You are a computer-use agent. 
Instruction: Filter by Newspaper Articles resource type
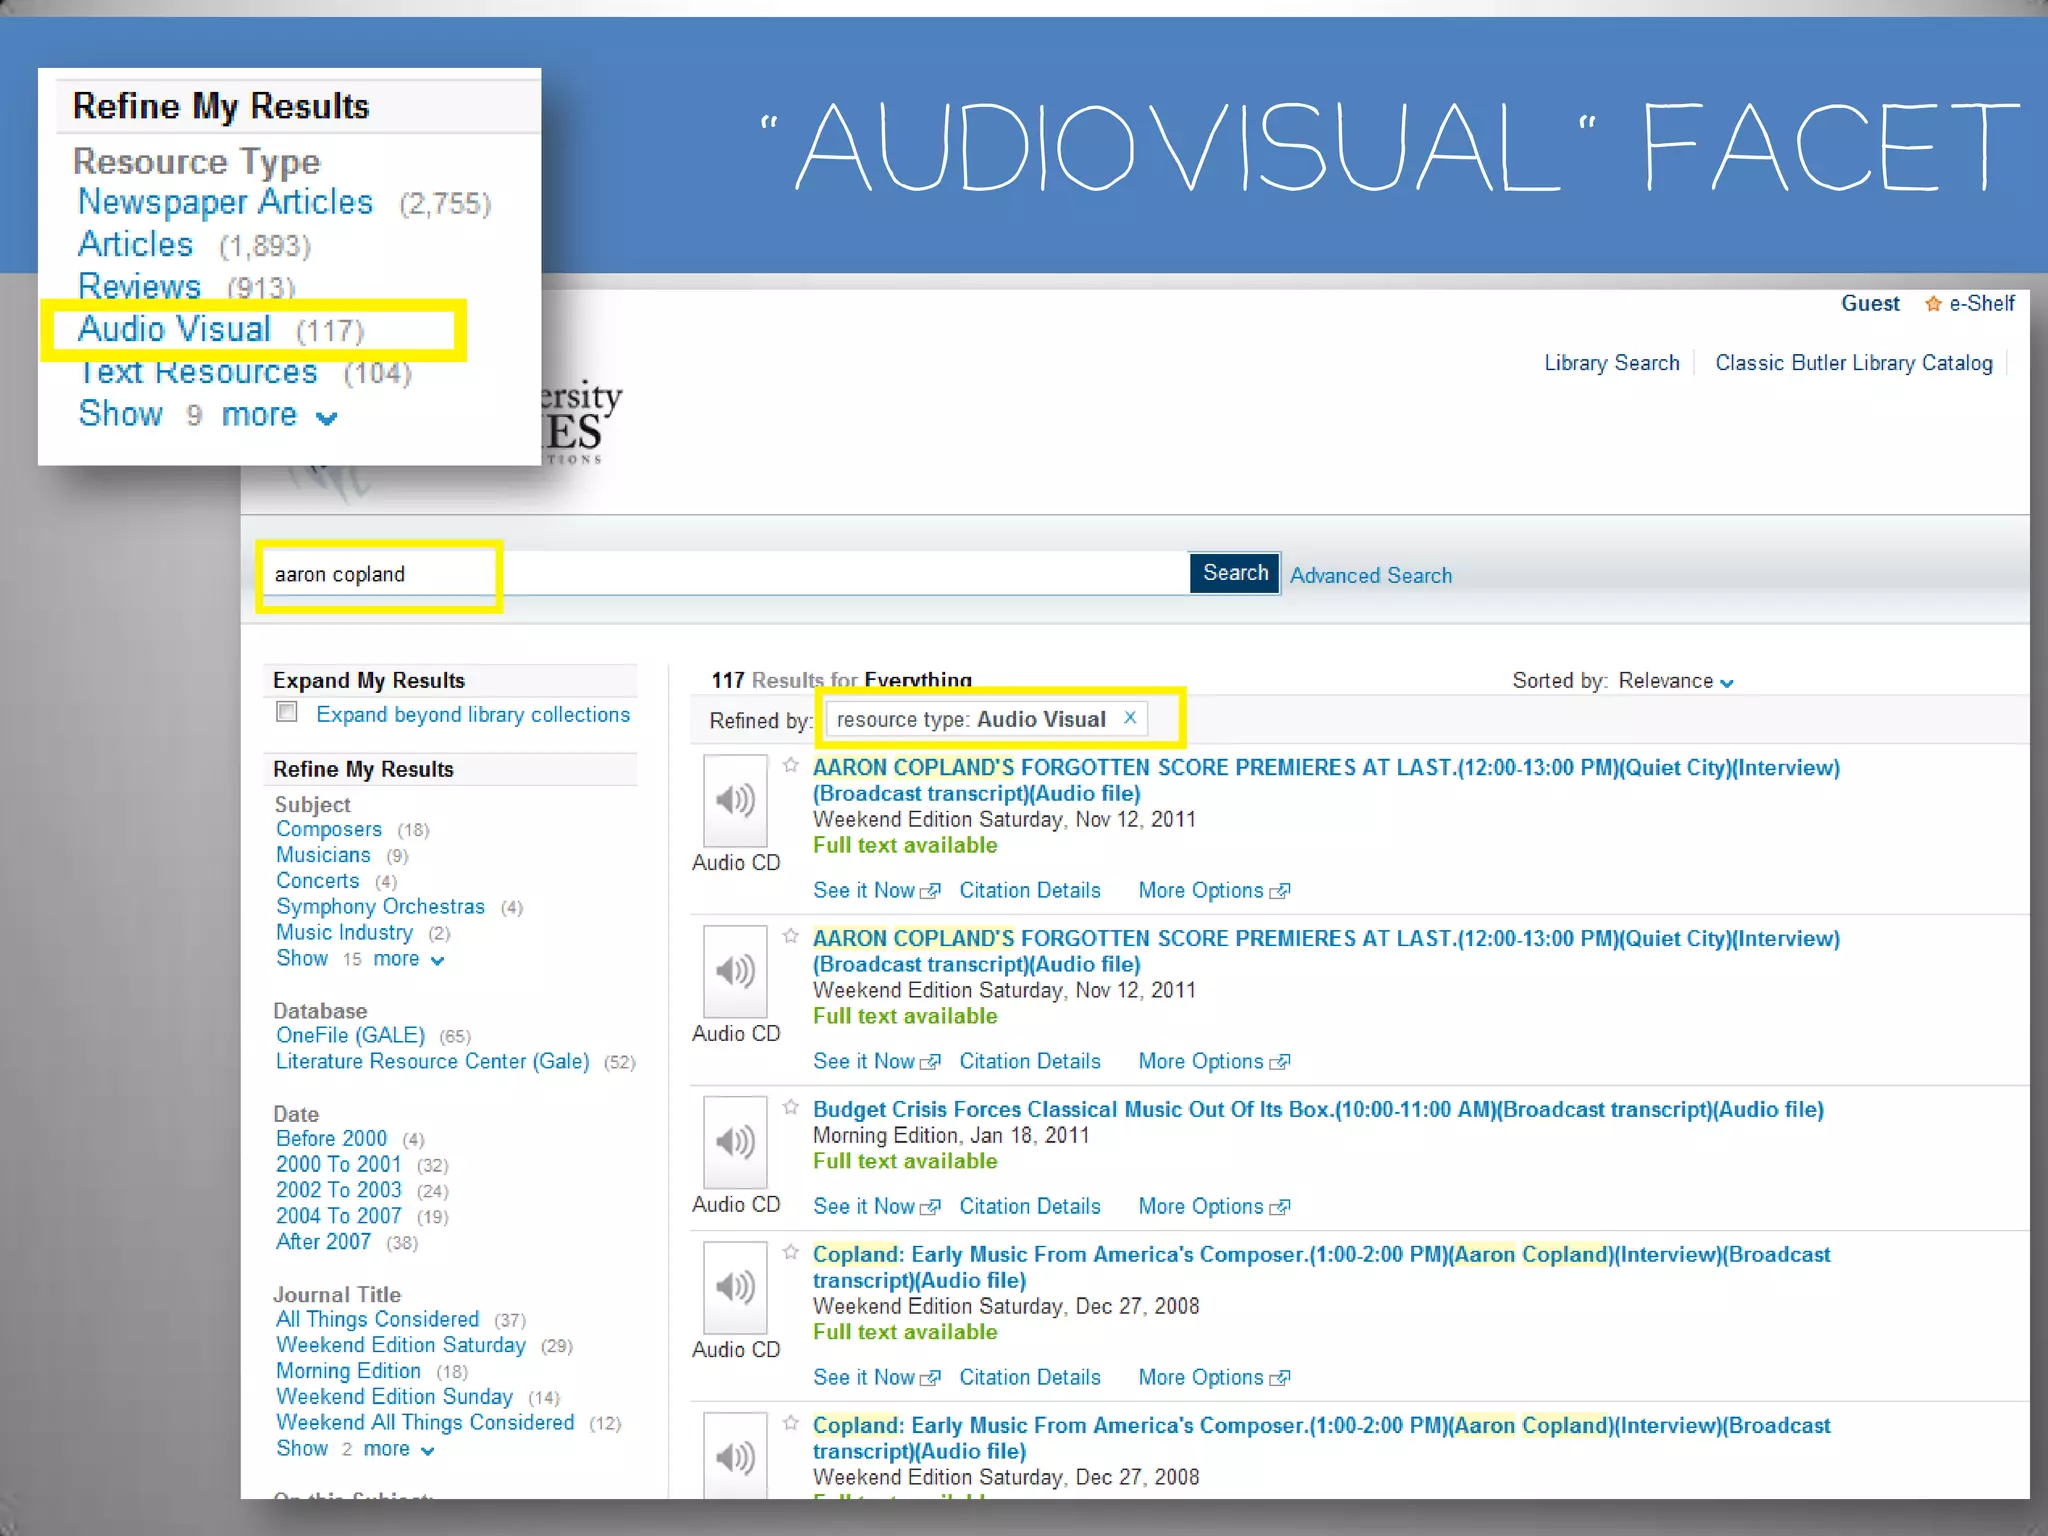[x=226, y=202]
